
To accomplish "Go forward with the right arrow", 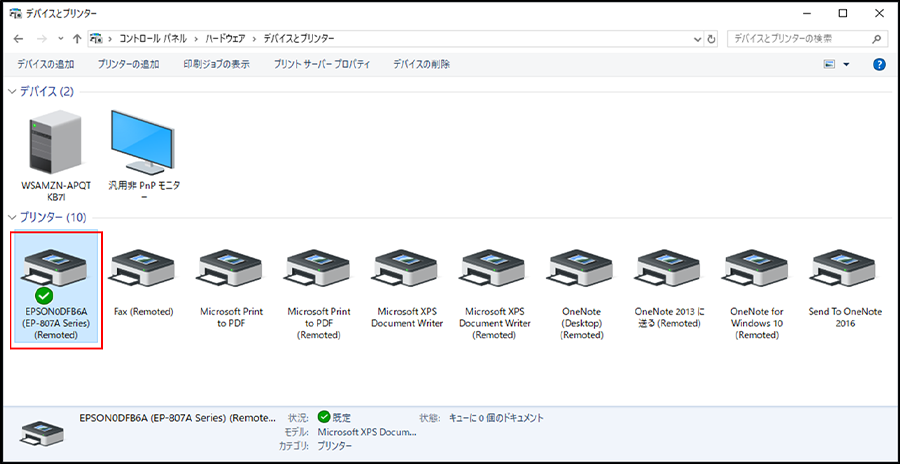I will [41, 39].
